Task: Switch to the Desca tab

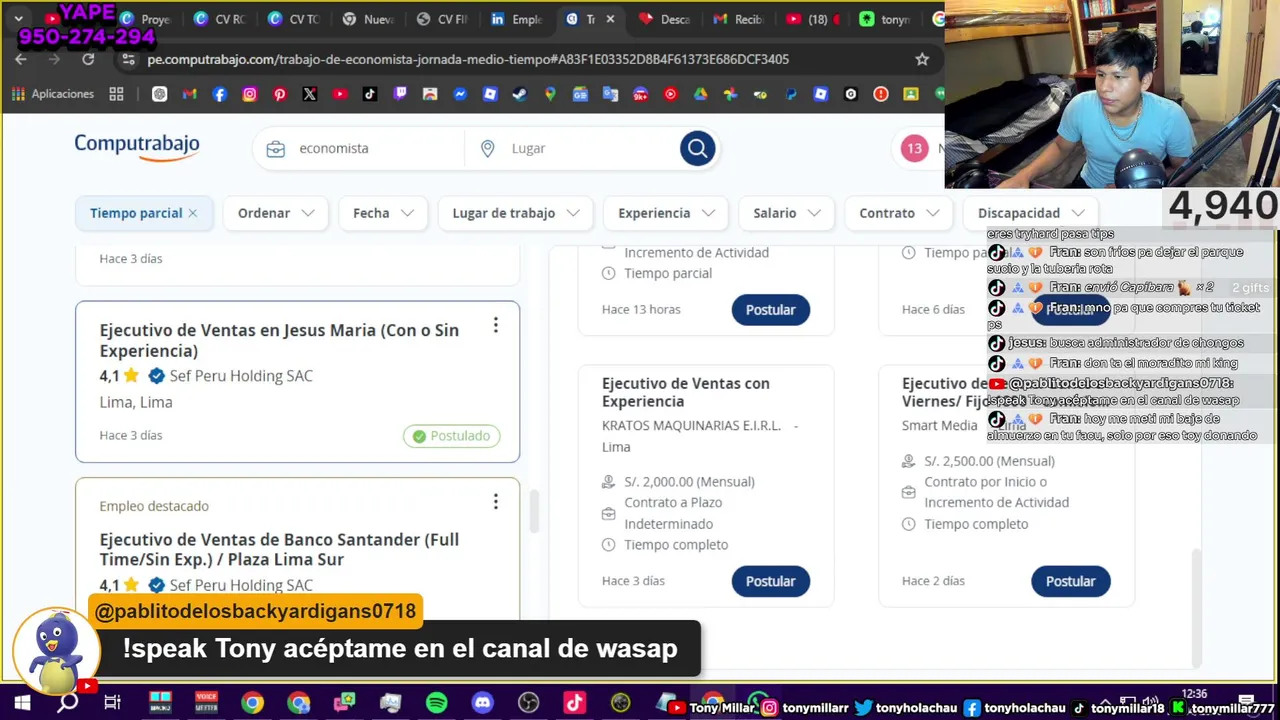Action: [x=664, y=19]
